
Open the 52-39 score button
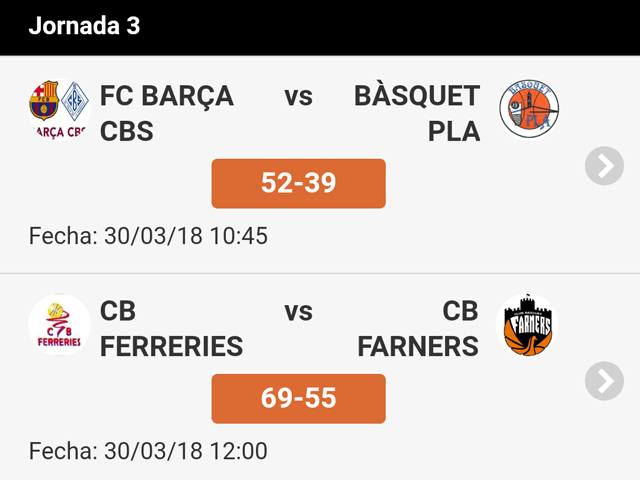298,183
